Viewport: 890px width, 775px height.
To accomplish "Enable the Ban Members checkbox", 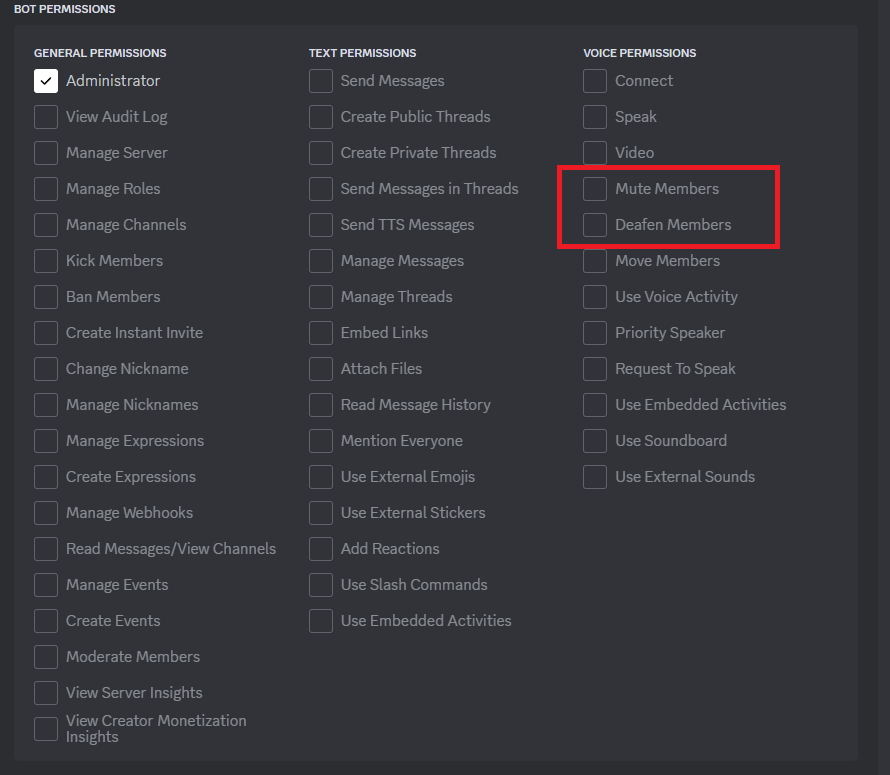I will [x=46, y=297].
